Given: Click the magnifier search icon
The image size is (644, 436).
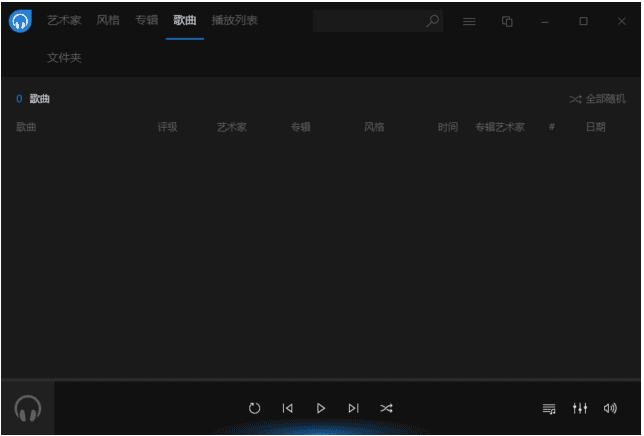Looking at the screenshot, I should click(432, 21).
